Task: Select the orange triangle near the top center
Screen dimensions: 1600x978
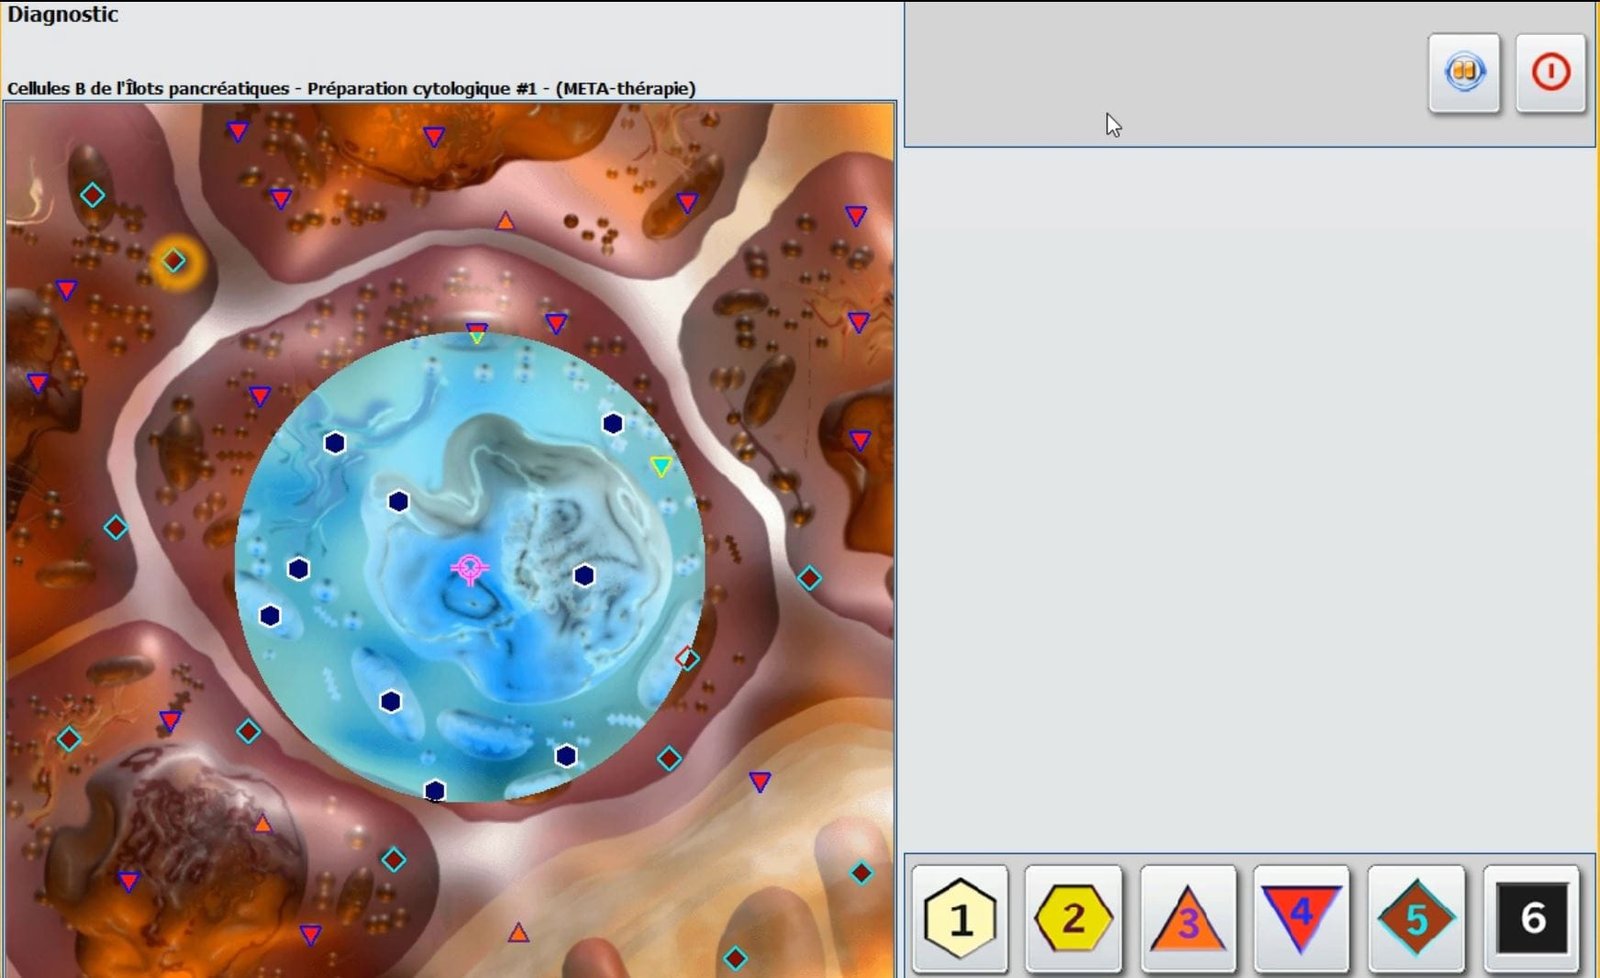Action: pyautogui.click(x=506, y=221)
